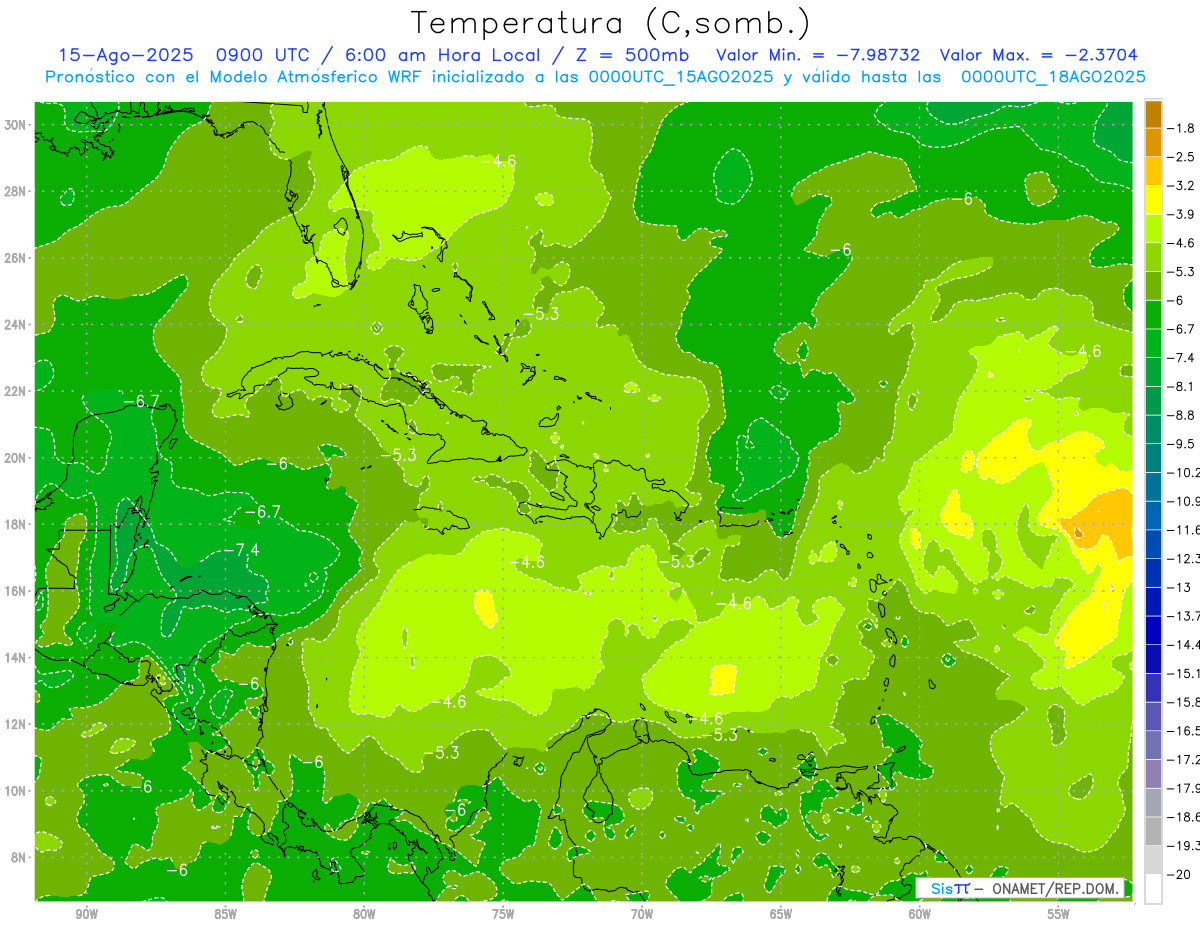Click the 10N latitude axis label
The image size is (1200, 927).
pos(15,791)
